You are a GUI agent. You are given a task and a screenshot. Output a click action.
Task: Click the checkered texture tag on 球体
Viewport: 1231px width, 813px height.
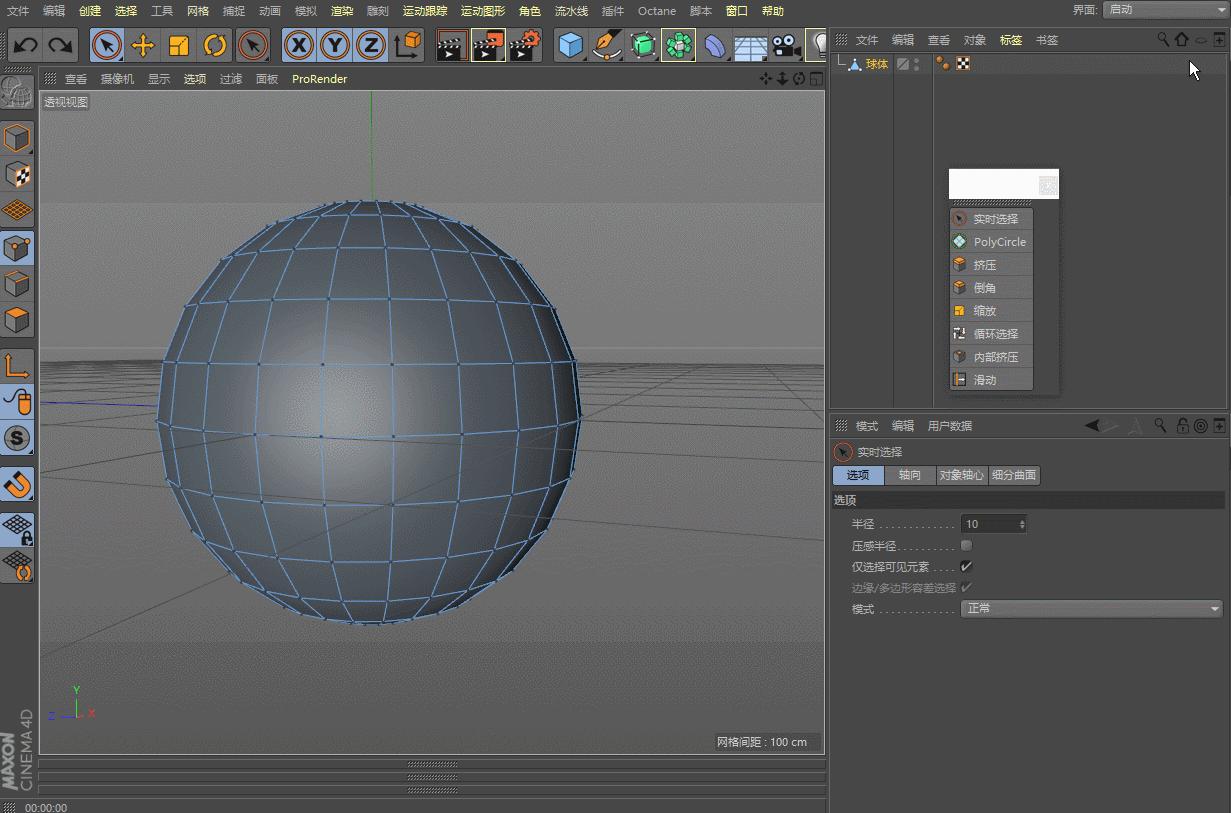pos(963,64)
